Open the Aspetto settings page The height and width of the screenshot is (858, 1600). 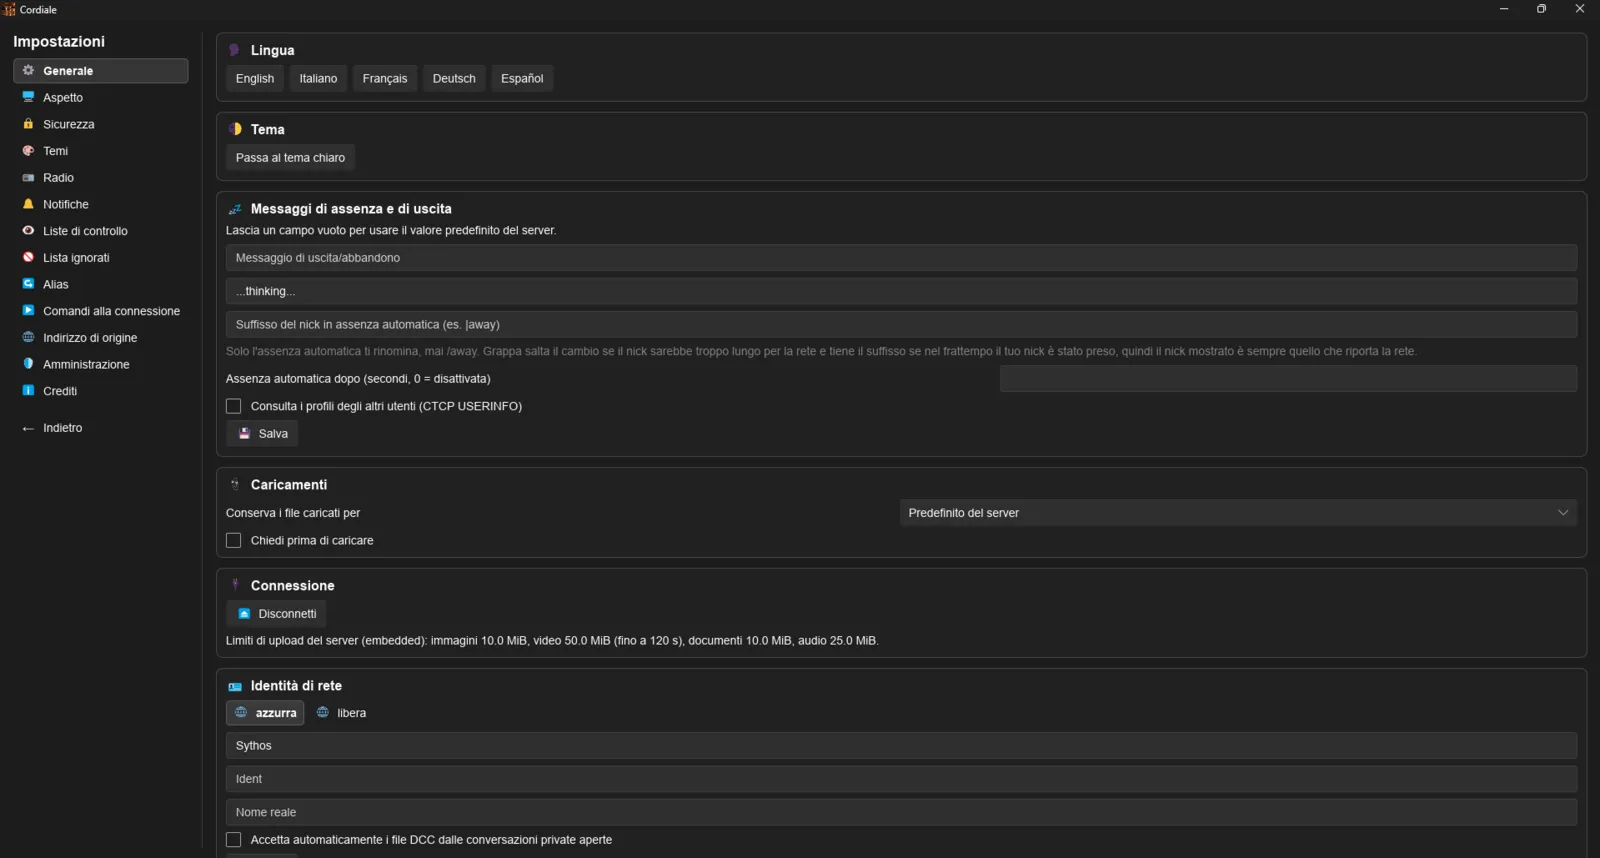pyautogui.click(x=100, y=97)
